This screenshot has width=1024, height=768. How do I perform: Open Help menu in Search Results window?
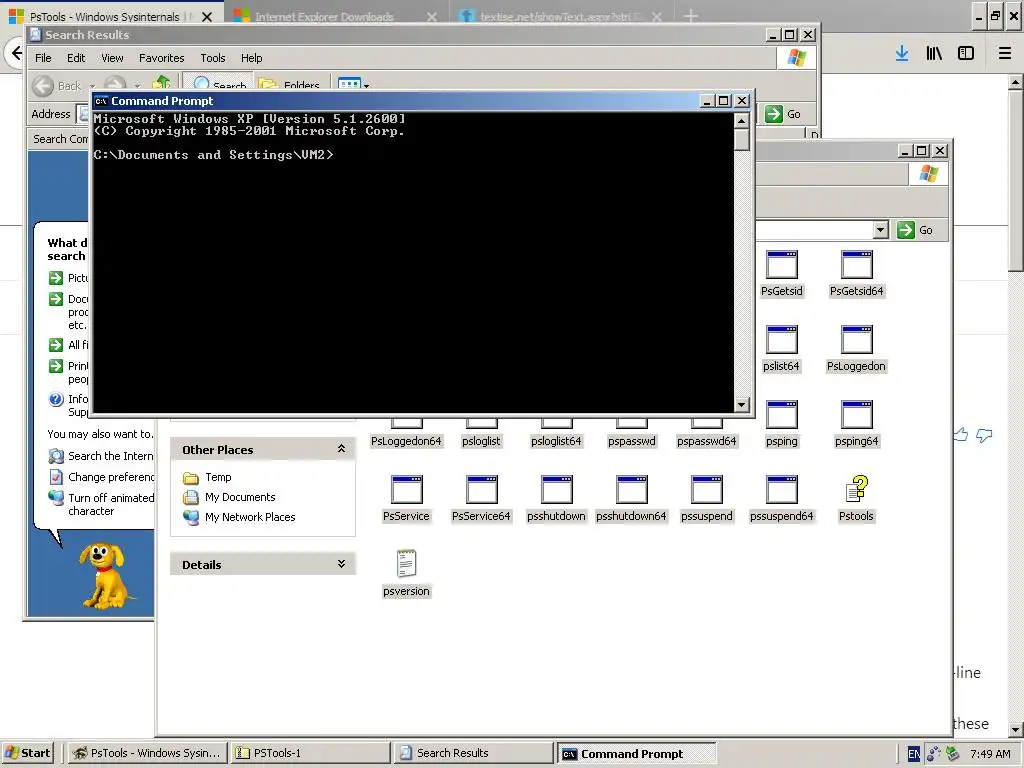pos(251,58)
